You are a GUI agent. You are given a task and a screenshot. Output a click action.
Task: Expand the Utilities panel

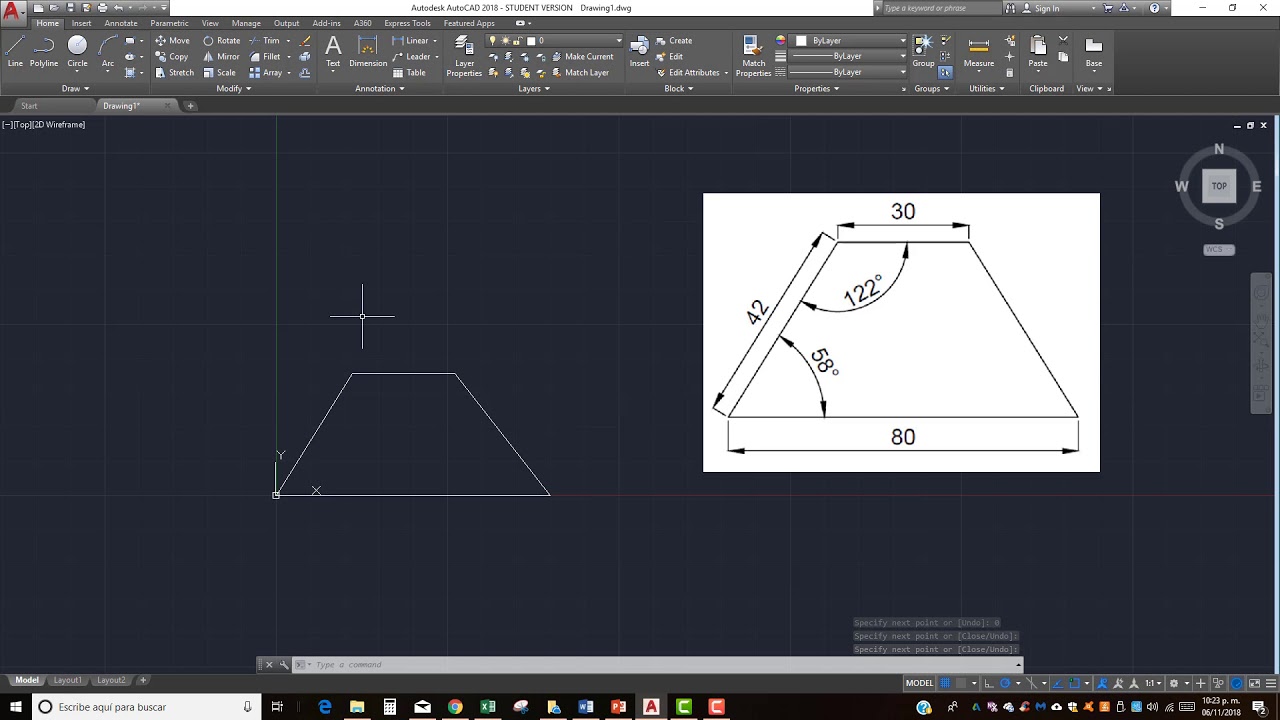pos(986,88)
